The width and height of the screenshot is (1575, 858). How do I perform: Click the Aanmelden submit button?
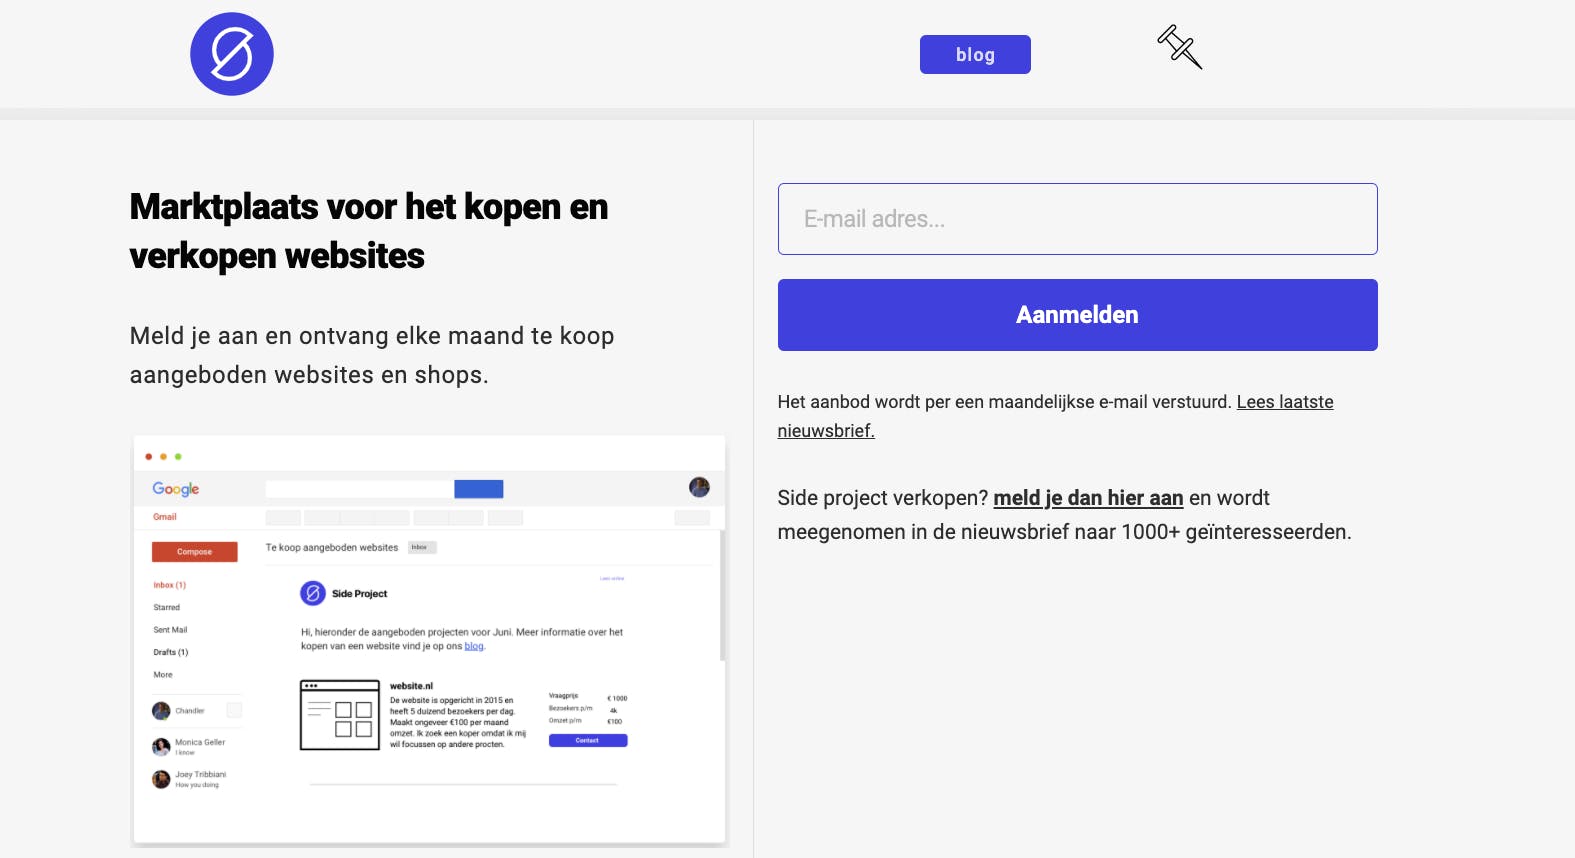coord(1077,315)
